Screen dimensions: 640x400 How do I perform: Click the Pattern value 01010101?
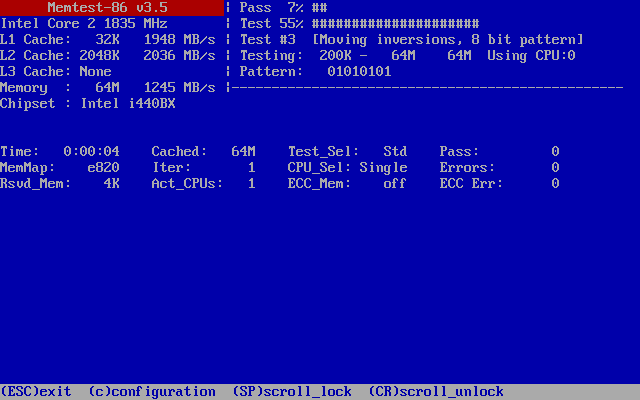point(360,72)
